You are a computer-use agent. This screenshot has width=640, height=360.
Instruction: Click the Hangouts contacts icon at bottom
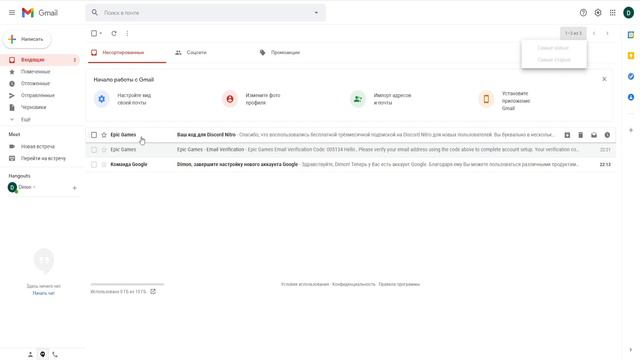pyautogui.click(x=30, y=355)
